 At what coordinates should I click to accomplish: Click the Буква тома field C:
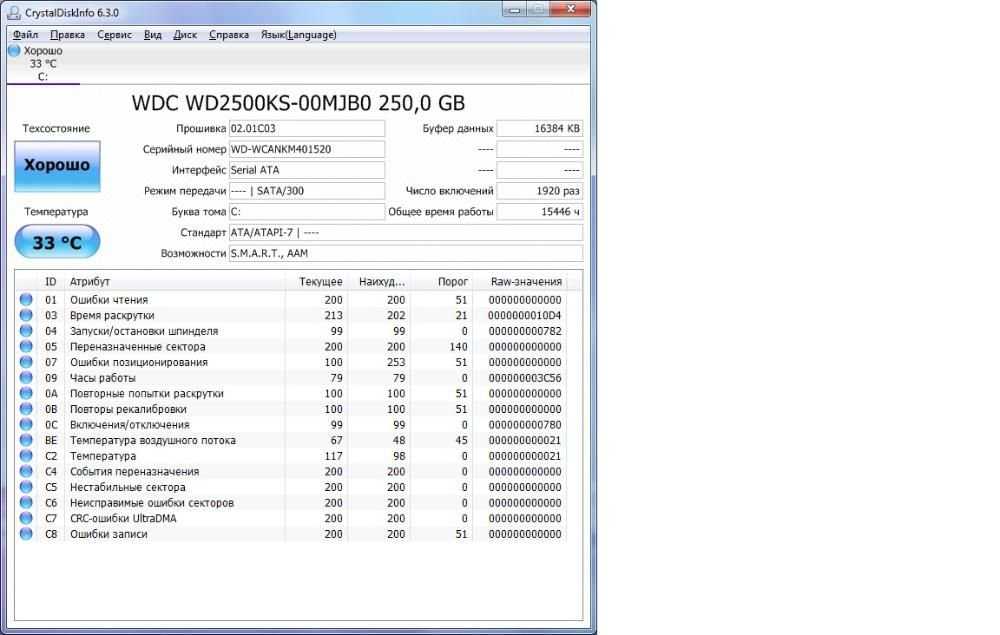(x=307, y=212)
